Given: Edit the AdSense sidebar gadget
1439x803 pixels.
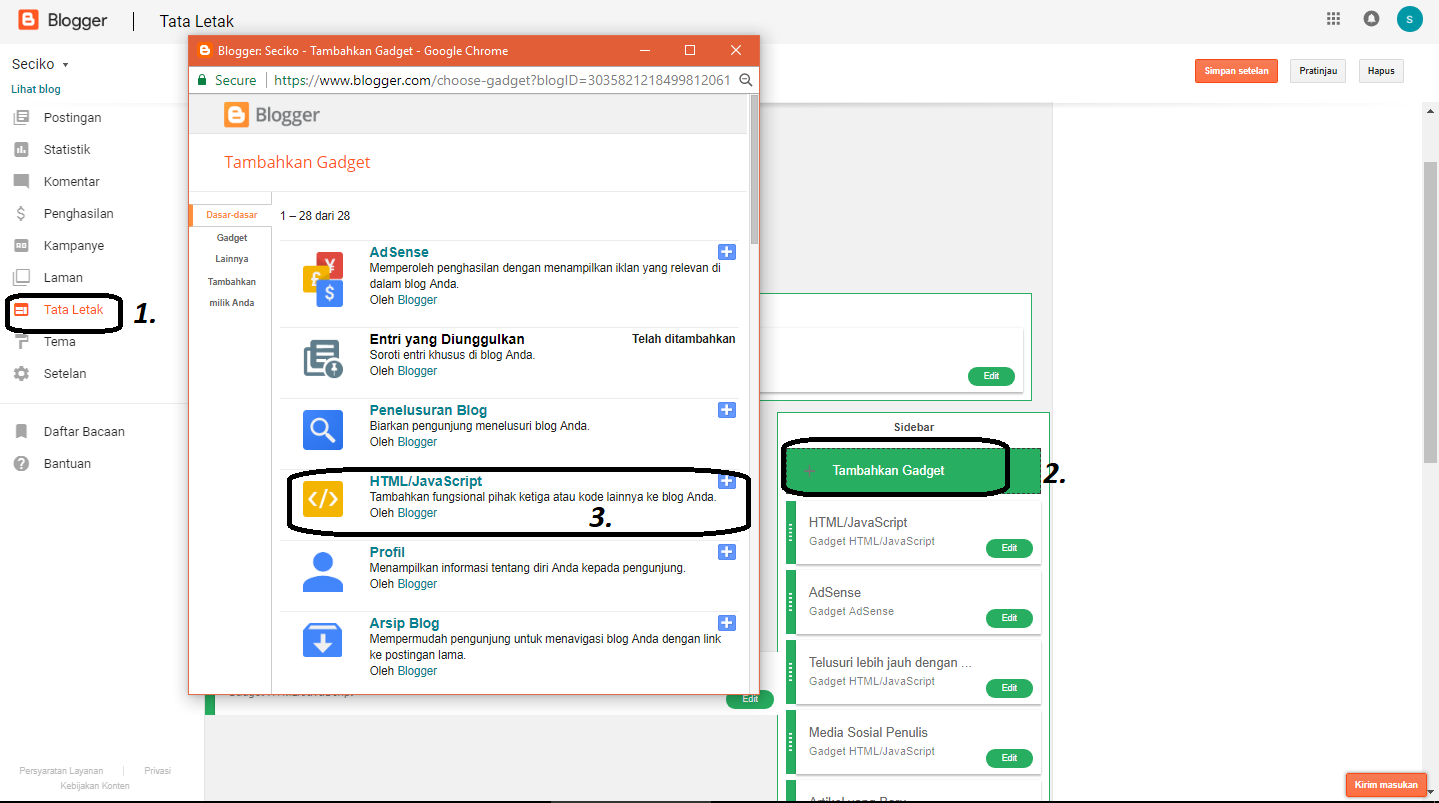Looking at the screenshot, I should [1009, 618].
